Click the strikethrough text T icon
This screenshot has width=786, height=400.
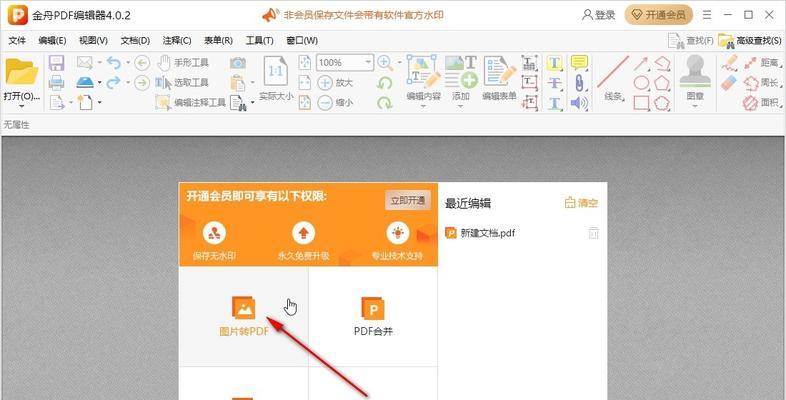point(554,83)
